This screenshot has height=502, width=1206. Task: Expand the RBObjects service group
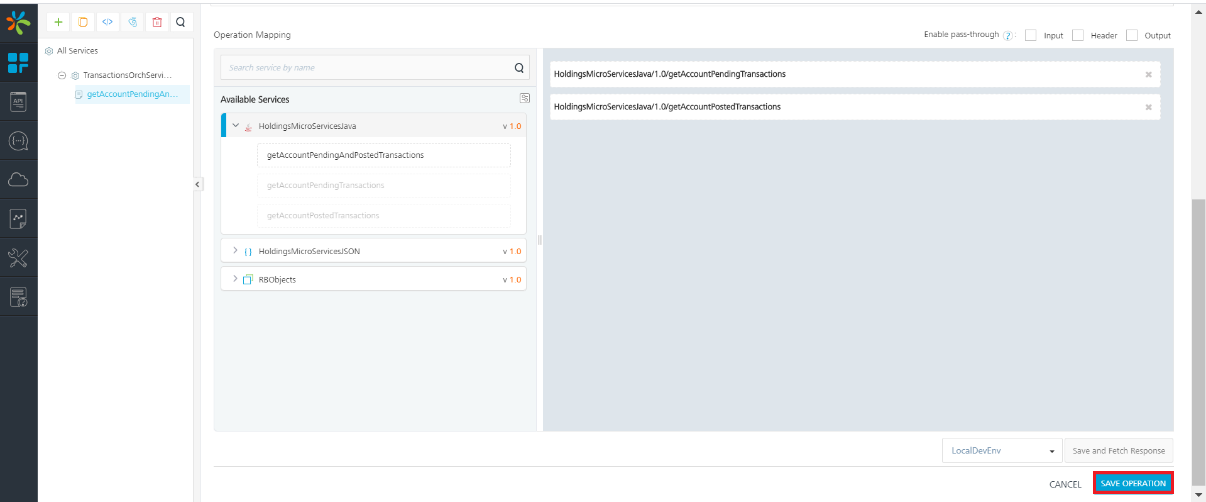click(235, 279)
